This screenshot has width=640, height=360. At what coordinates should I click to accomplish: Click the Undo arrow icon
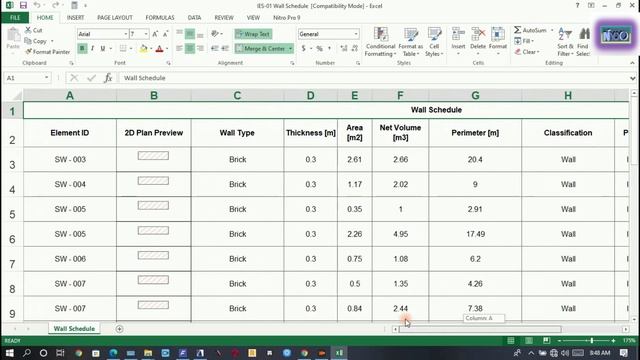click(x=37, y=5)
